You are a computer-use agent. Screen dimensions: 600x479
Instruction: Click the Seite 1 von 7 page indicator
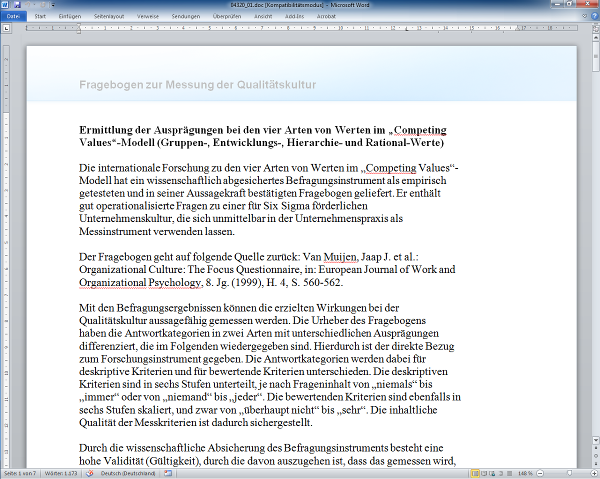pyautogui.click(x=21, y=473)
